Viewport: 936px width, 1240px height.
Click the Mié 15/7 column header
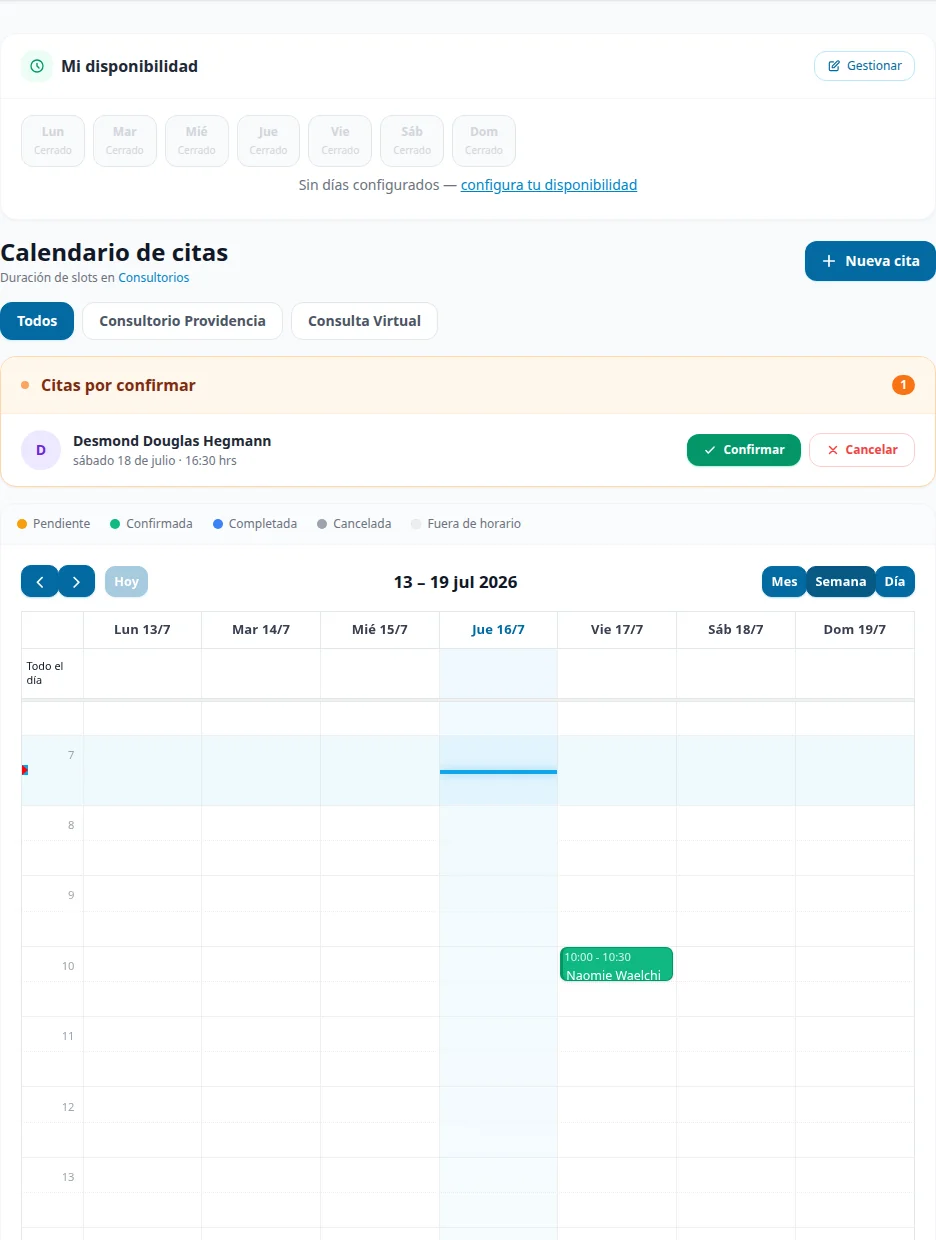coord(380,630)
